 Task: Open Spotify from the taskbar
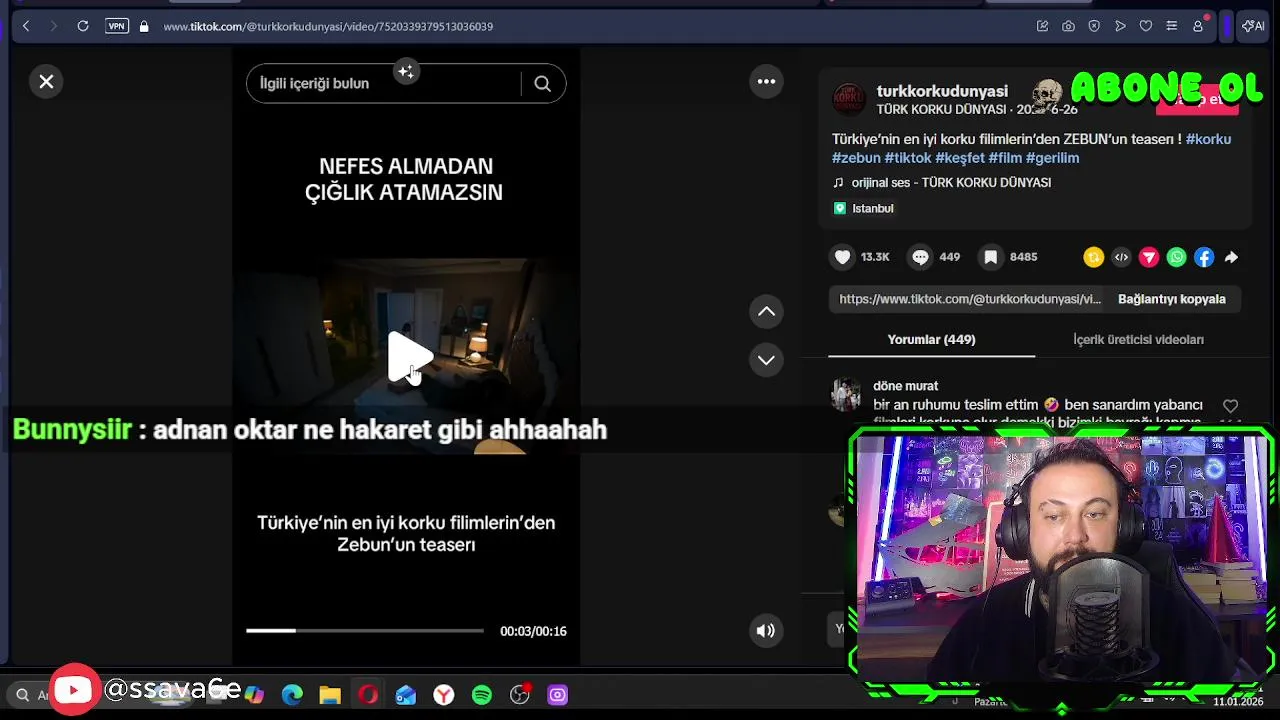point(482,695)
